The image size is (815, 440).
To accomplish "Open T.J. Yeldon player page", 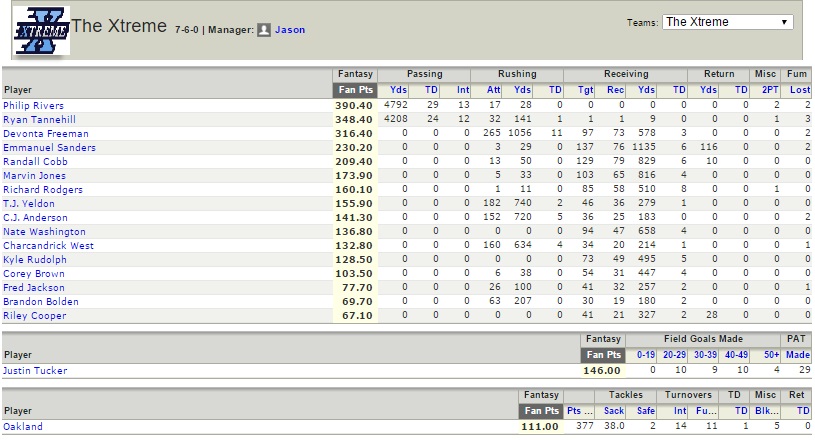I will tap(29, 204).
